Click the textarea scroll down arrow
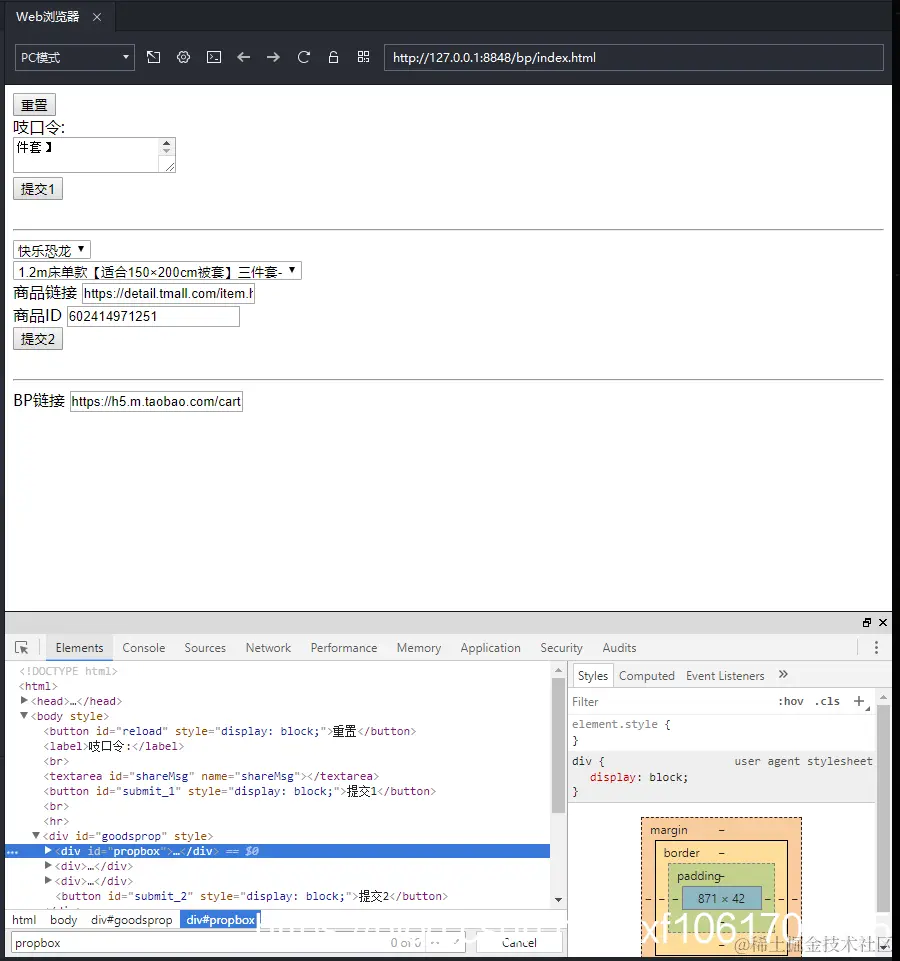The width and height of the screenshot is (900, 961). 166,151
